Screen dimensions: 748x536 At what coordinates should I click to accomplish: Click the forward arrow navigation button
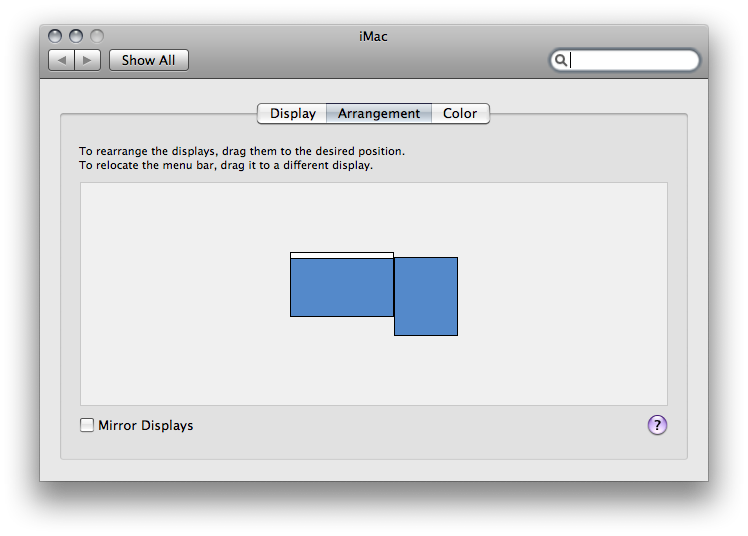87,60
